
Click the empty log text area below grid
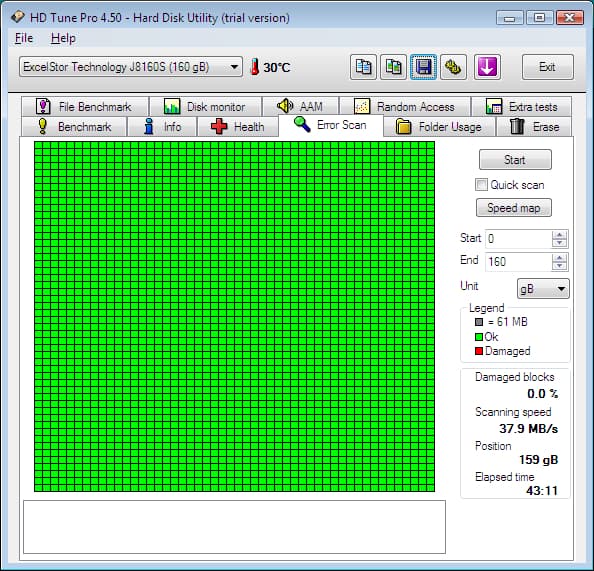(x=234, y=527)
